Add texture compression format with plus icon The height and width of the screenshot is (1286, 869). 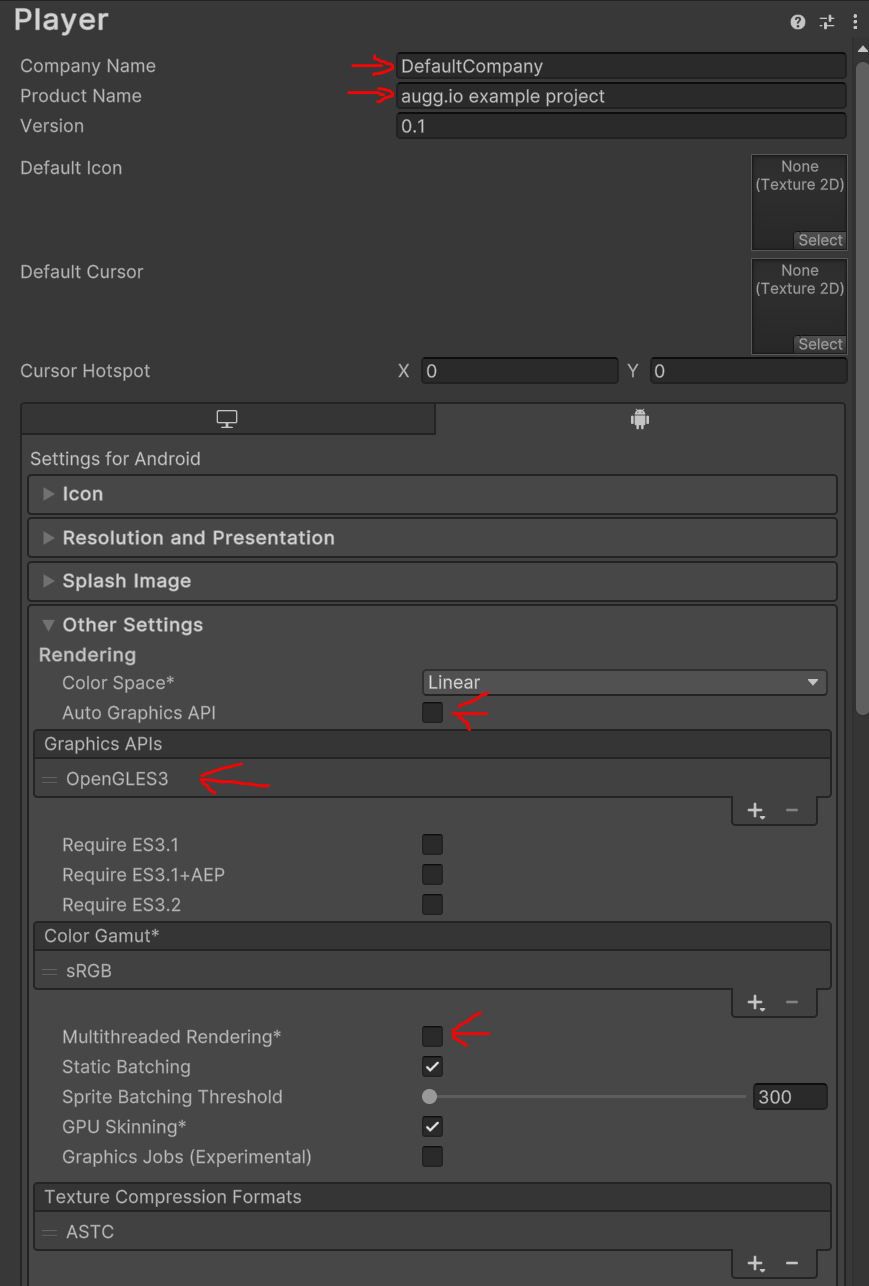pyautogui.click(x=756, y=1263)
